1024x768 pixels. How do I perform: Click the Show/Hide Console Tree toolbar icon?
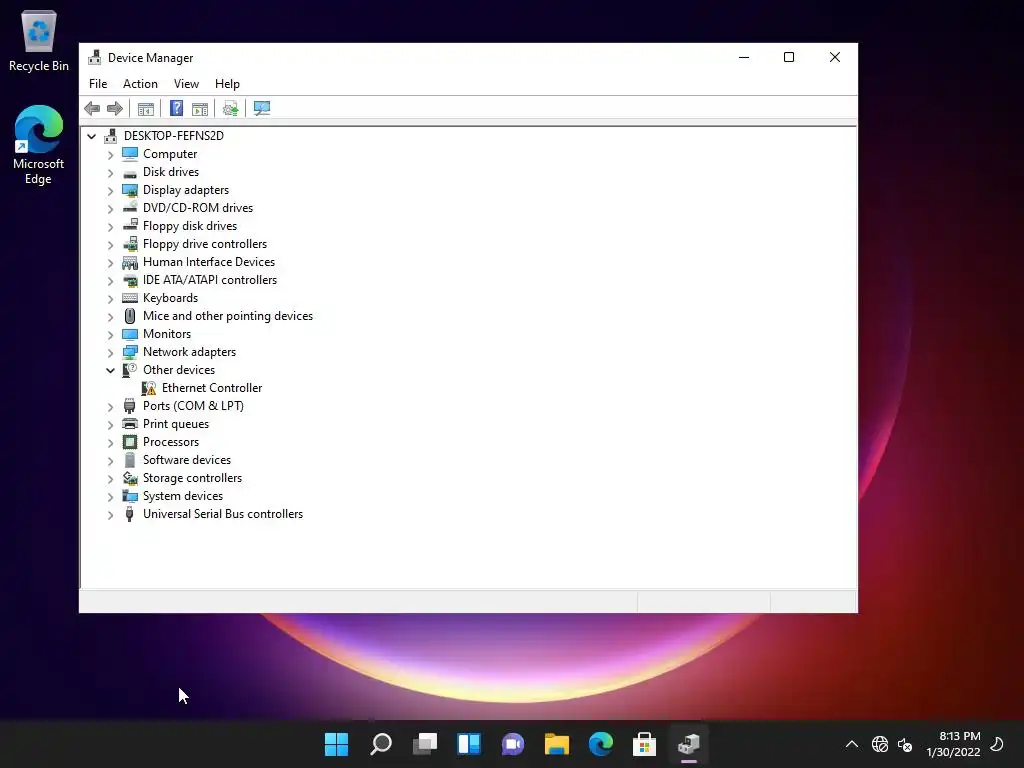coord(146,108)
